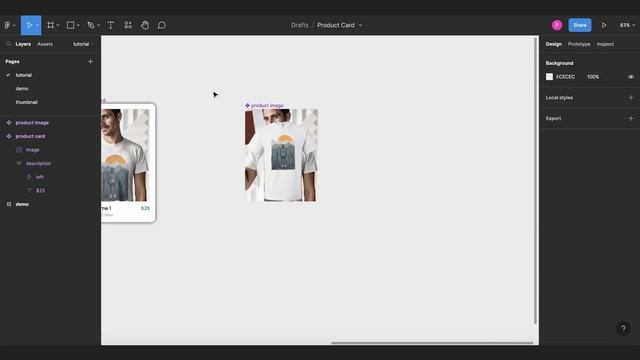Add an export setting with plus icon
The height and width of the screenshot is (360, 640).
pos(631,118)
